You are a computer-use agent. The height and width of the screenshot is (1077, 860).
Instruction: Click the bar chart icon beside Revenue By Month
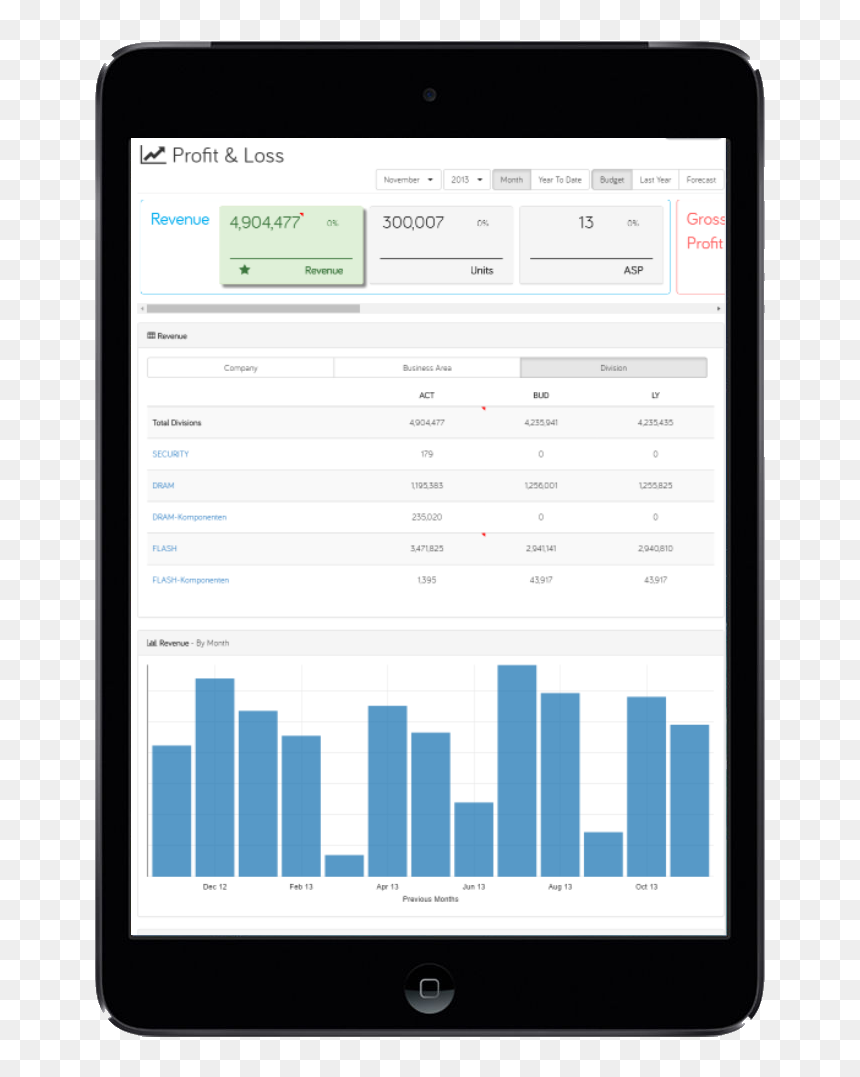click(x=151, y=643)
